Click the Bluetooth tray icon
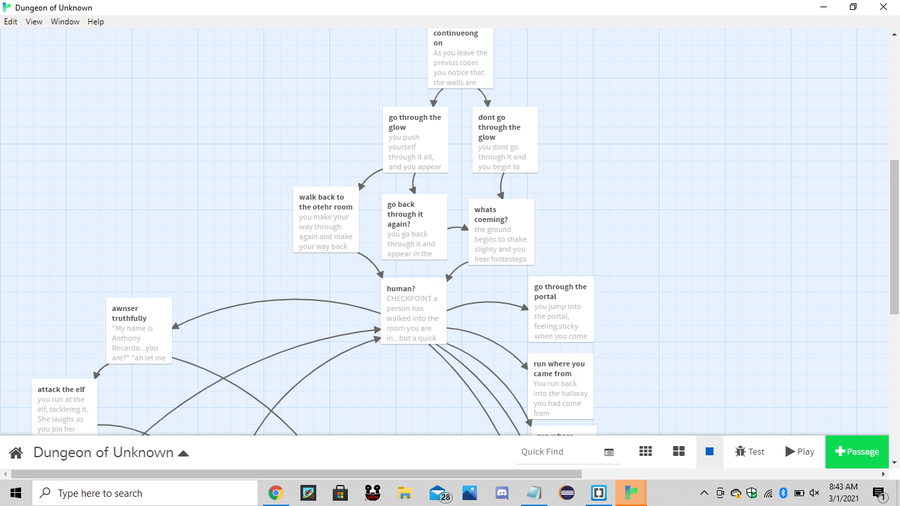Image resolution: width=900 pixels, height=506 pixels. pos(783,493)
